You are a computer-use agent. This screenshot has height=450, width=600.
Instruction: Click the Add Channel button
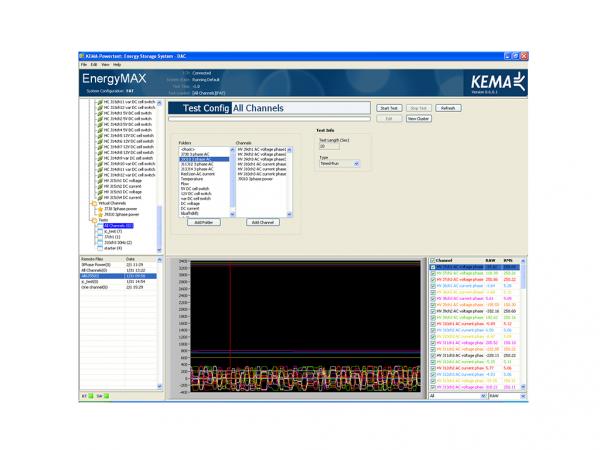click(x=263, y=222)
